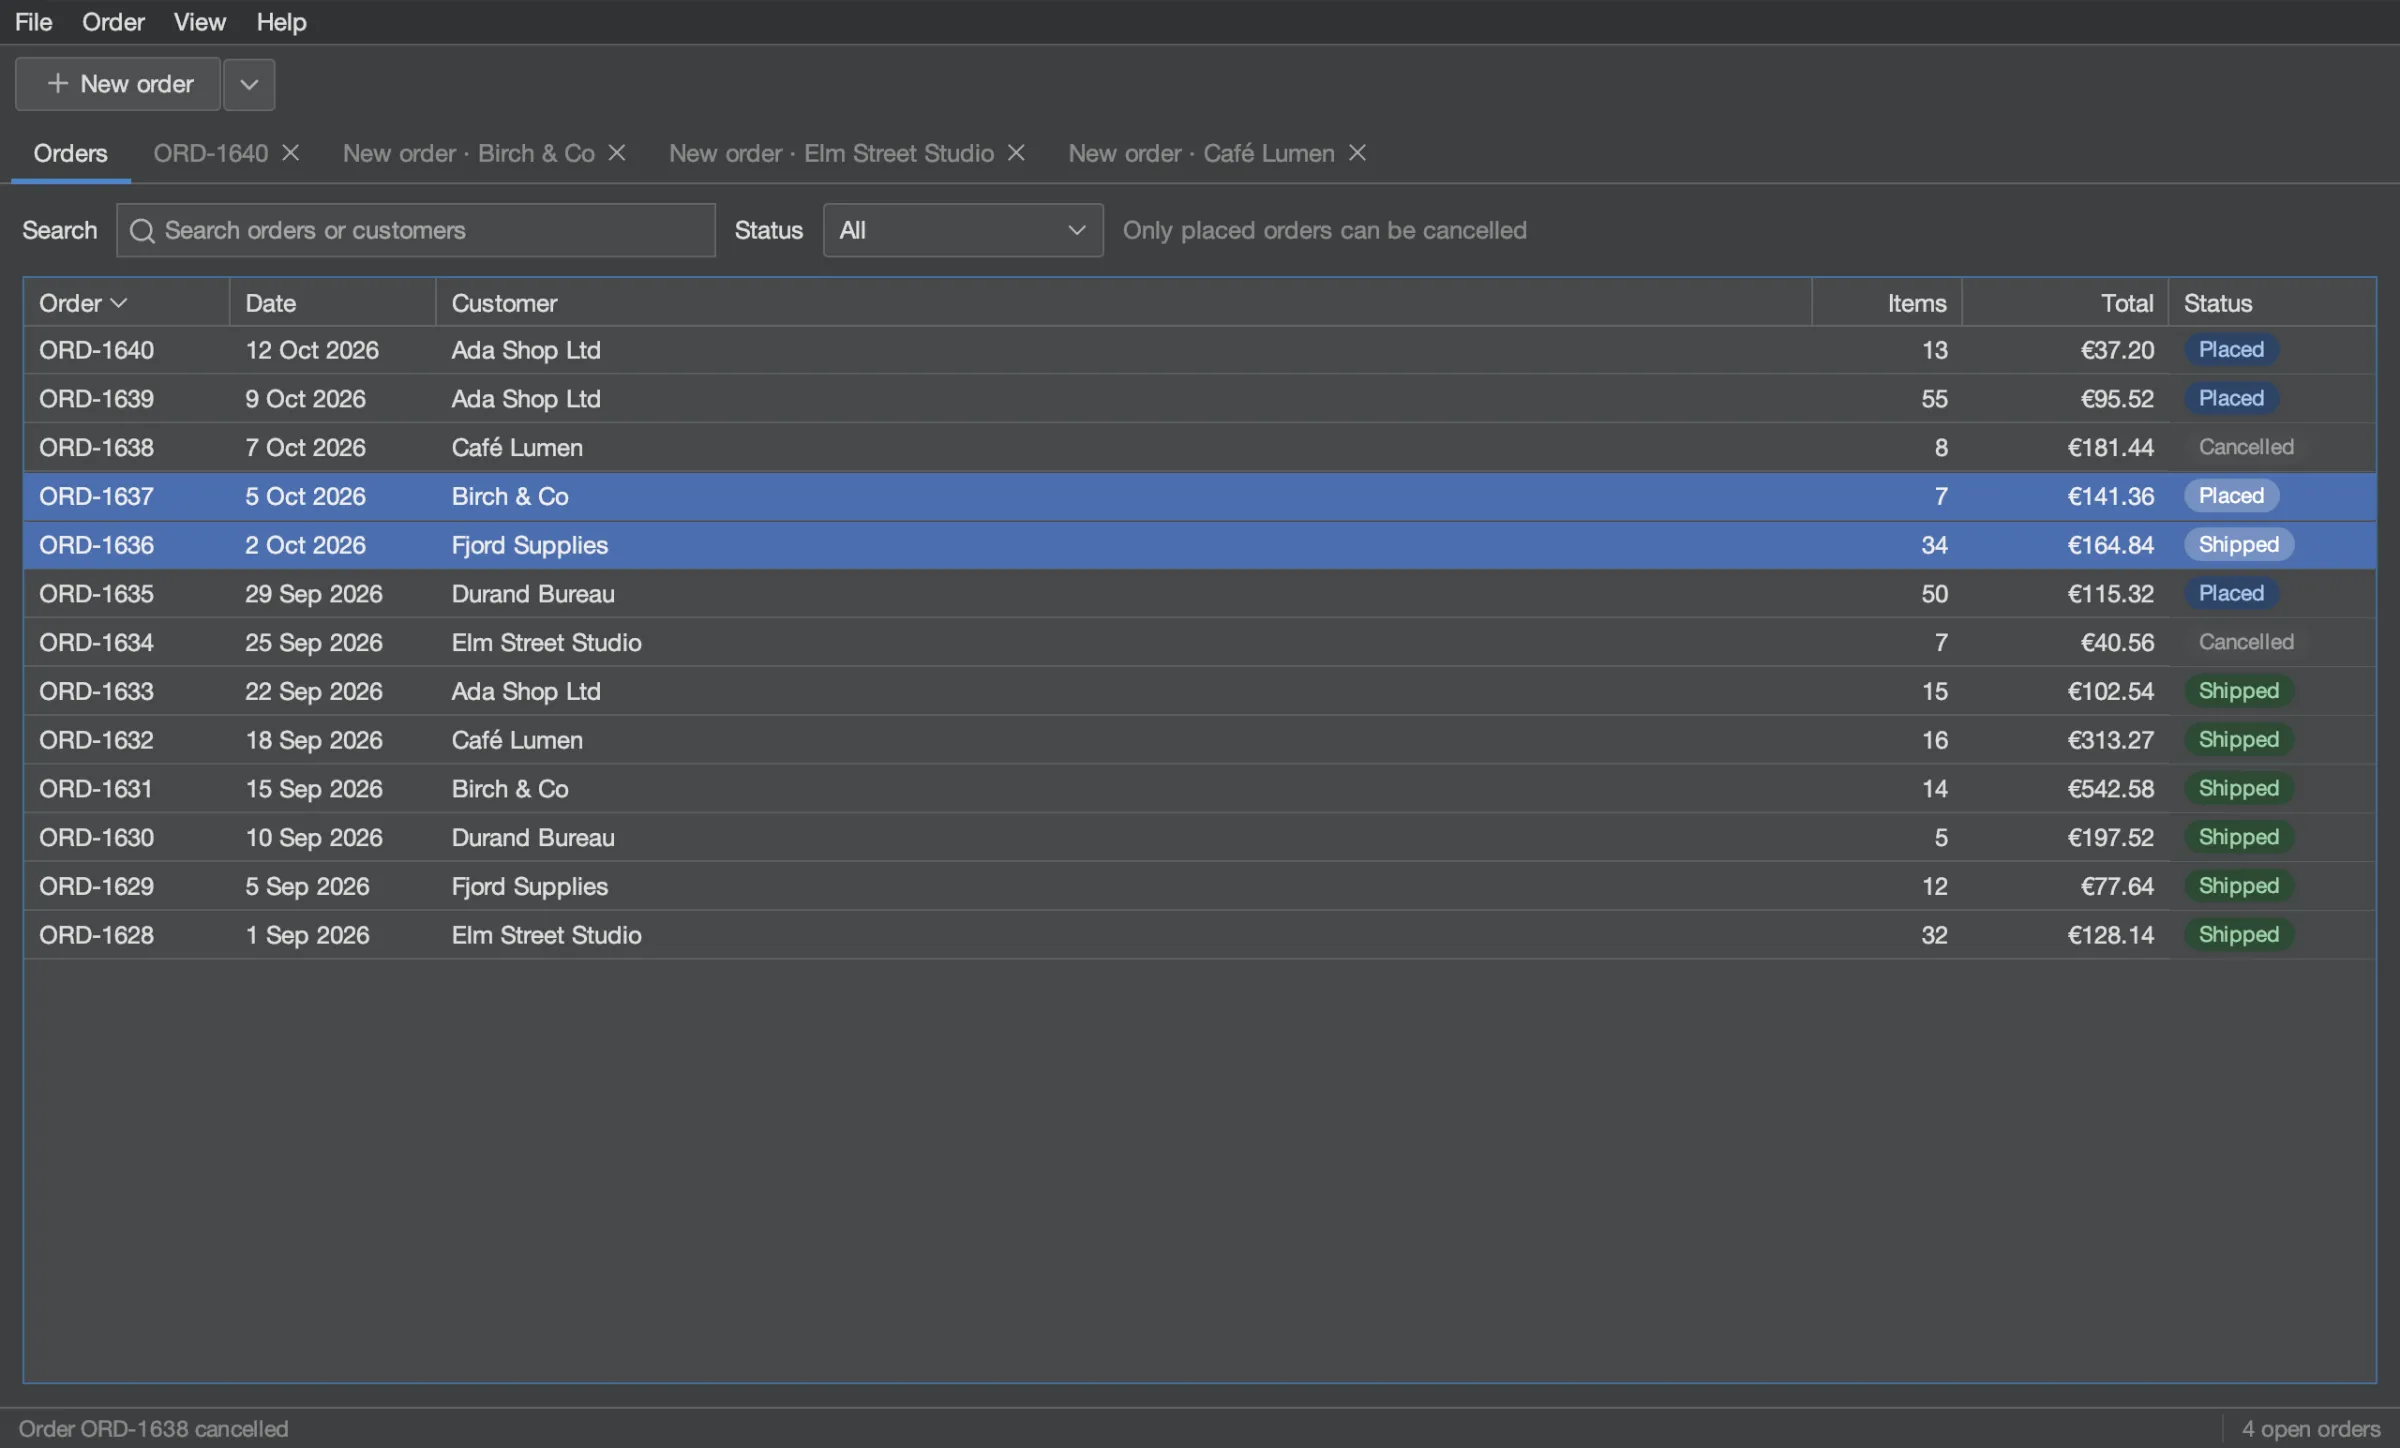Open the New order dropdown arrow

(249, 85)
